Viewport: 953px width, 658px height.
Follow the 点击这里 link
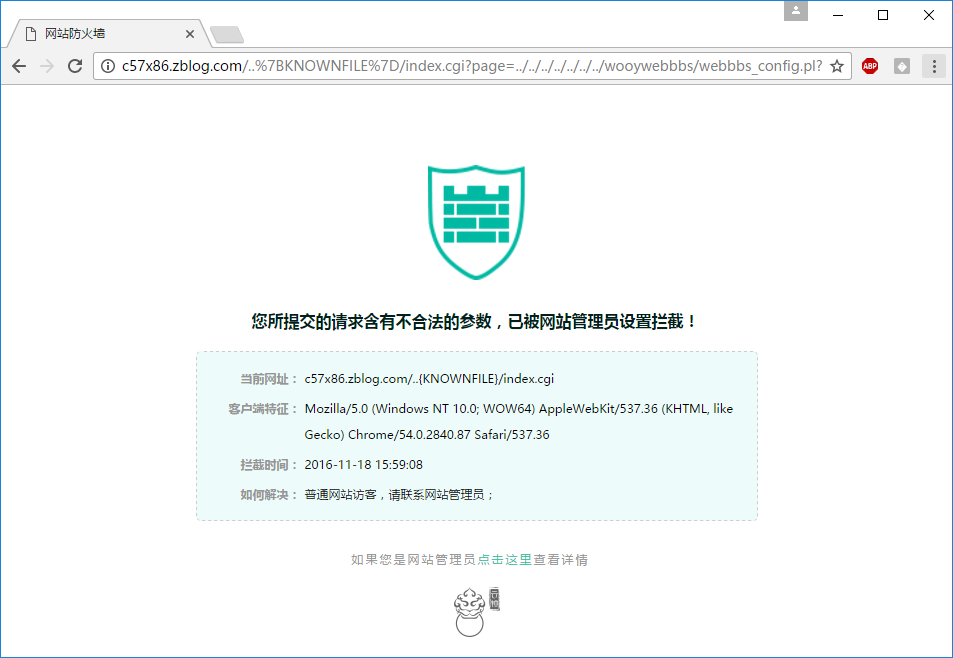click(x=505, y=560)
